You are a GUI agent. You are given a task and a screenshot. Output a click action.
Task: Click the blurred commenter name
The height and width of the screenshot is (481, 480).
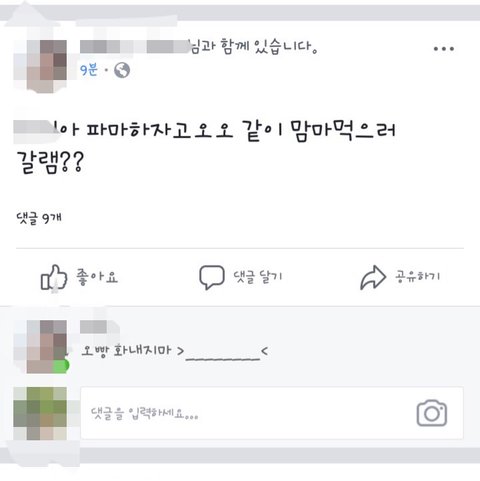coord(100,327)
